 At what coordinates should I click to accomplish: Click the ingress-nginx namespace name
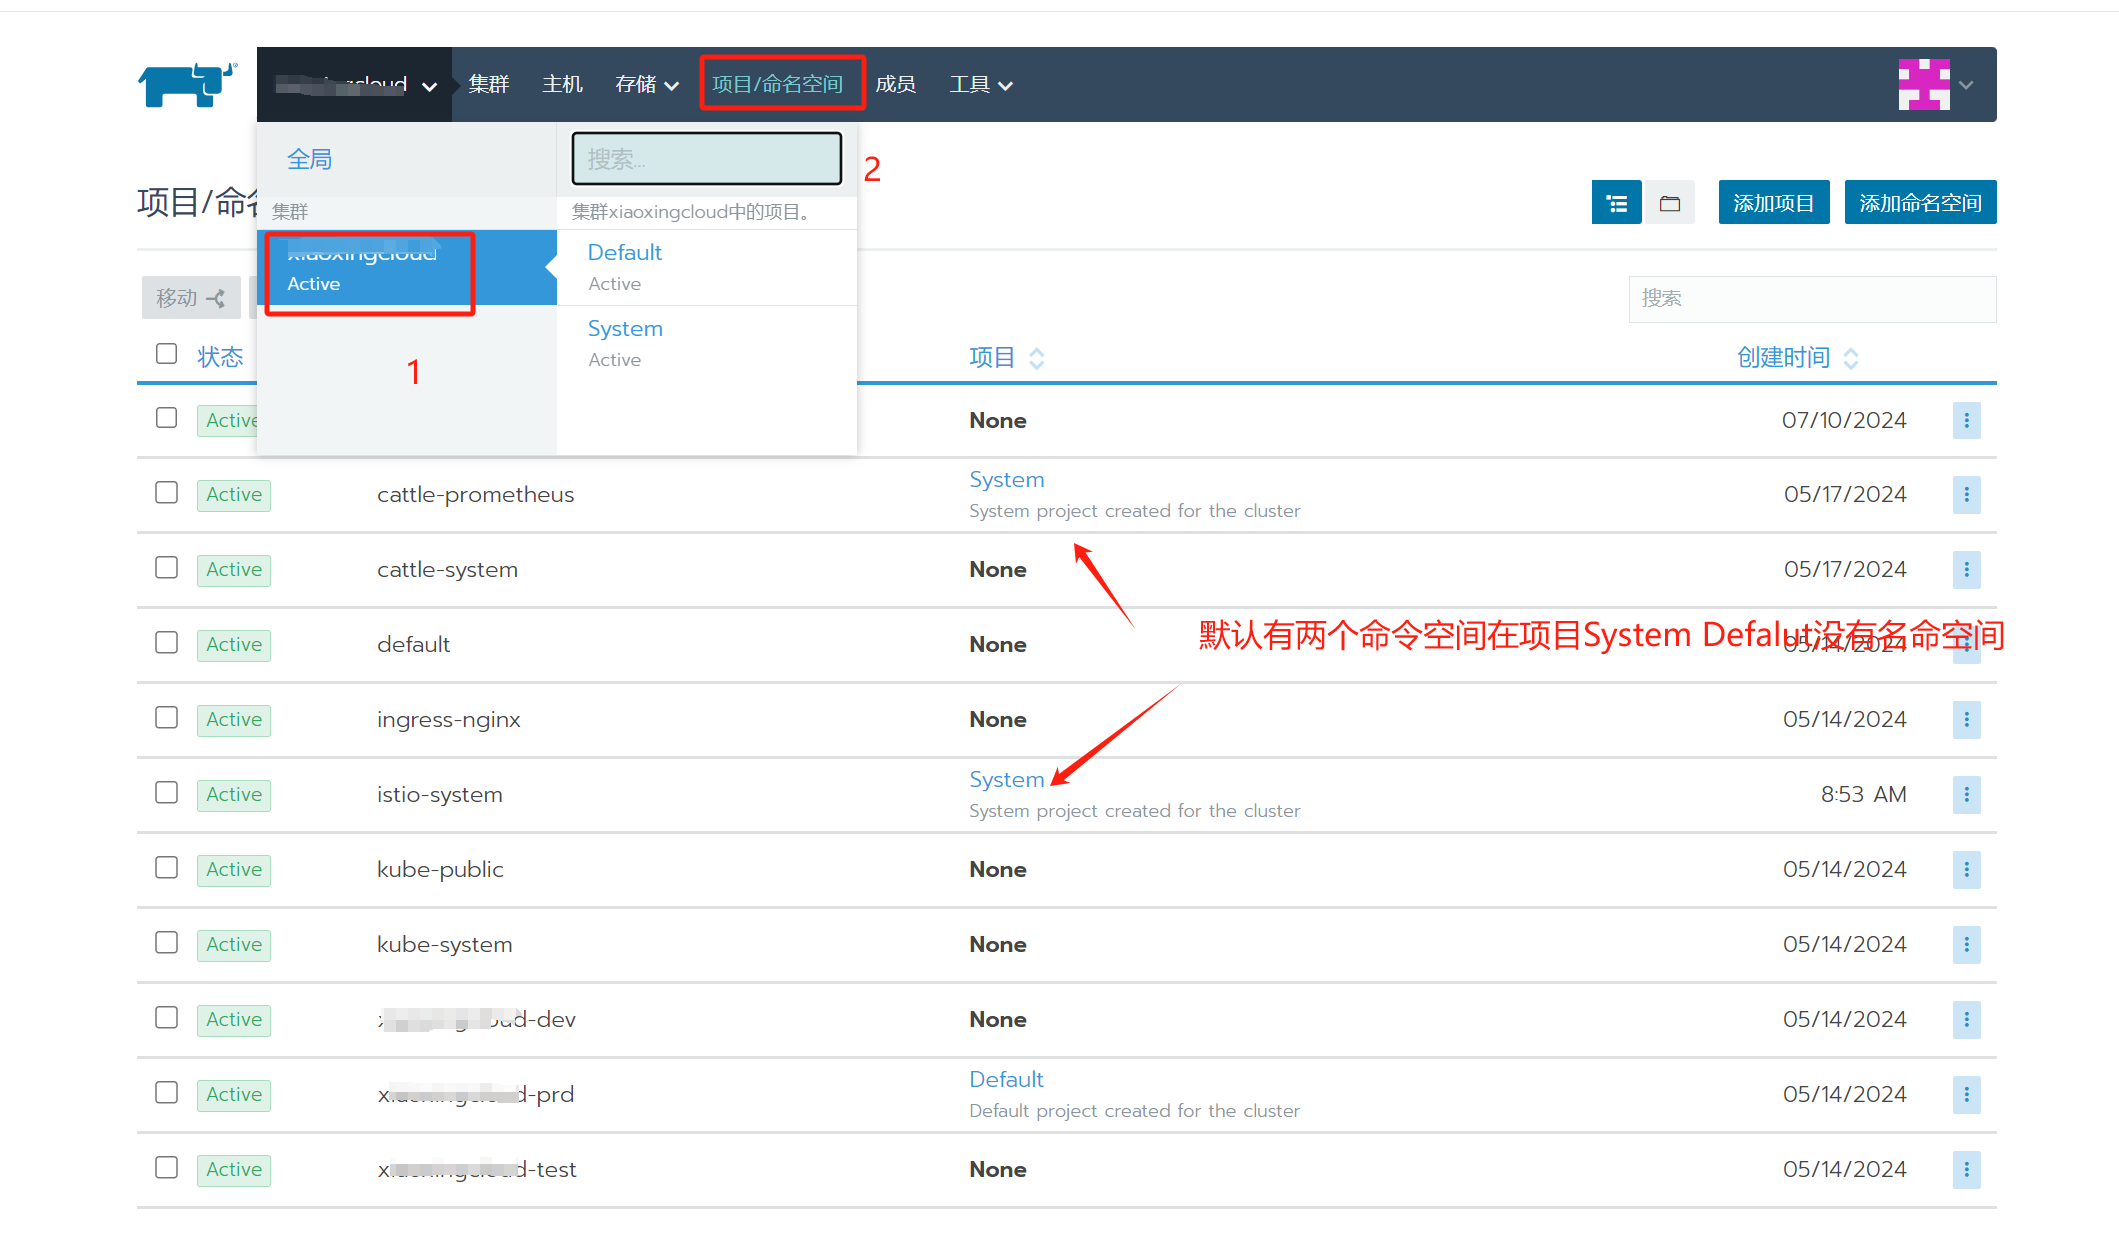point(448,720)
